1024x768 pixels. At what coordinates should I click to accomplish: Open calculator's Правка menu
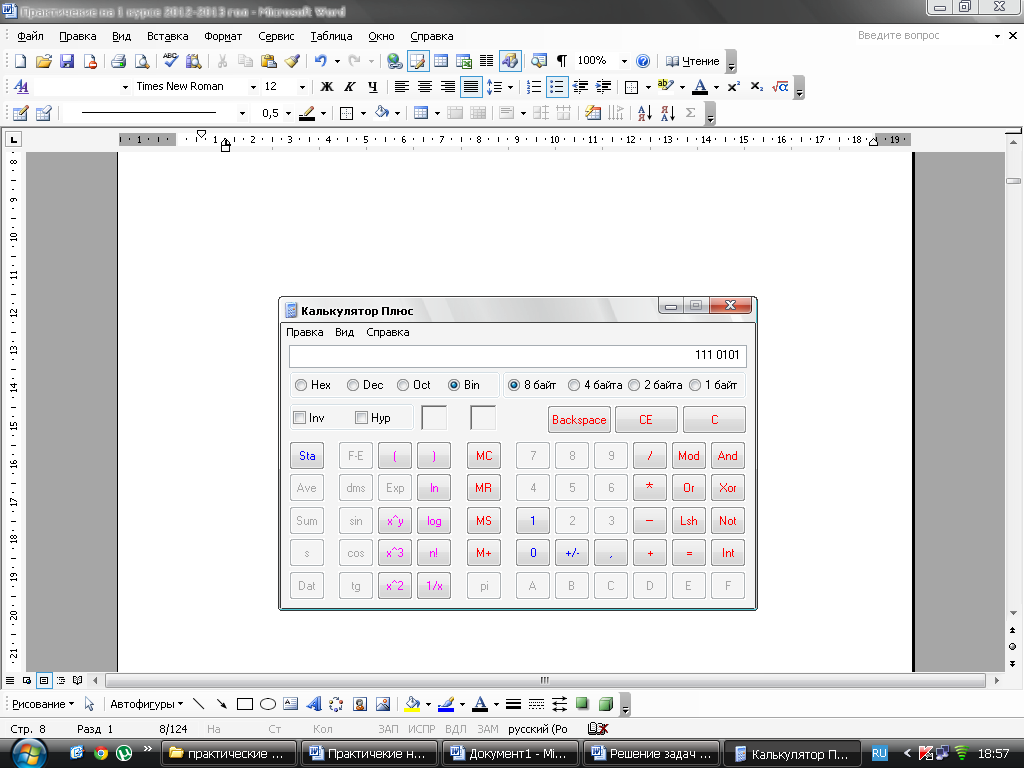(304, 332)
